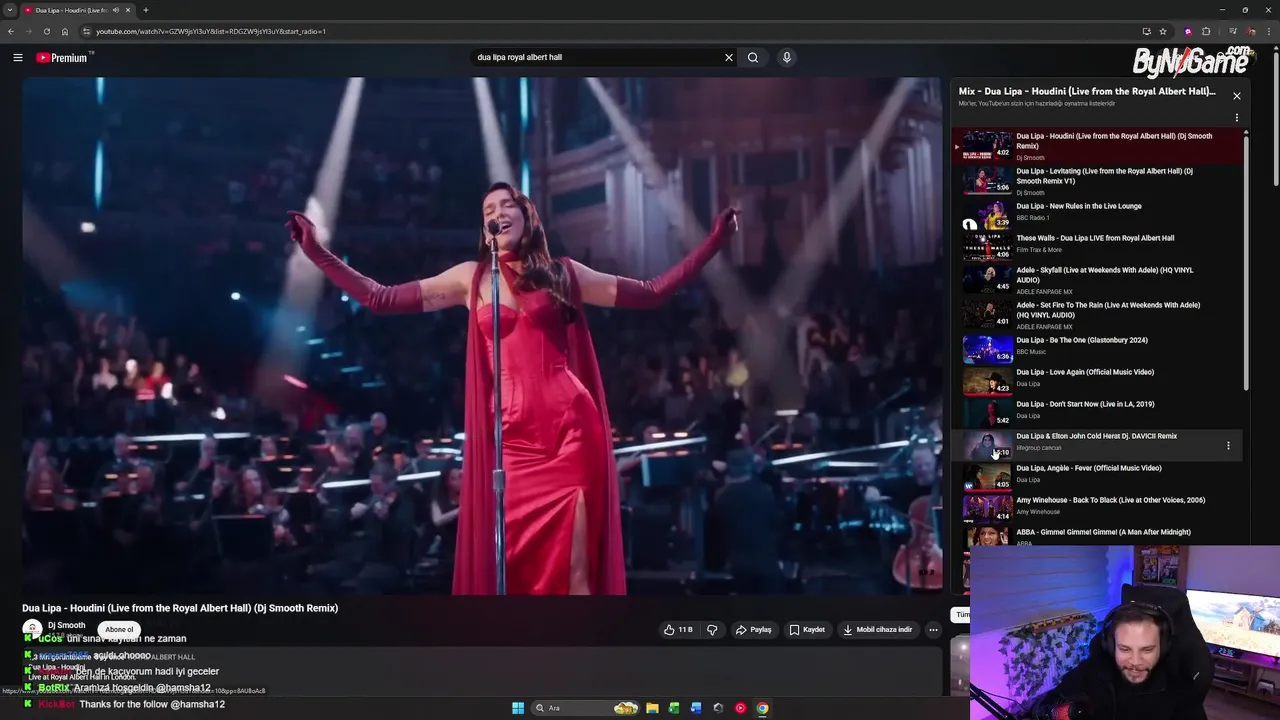Switch to Chrome on the taskbar
Screen dimensions: 1280x720
(762, 708)
